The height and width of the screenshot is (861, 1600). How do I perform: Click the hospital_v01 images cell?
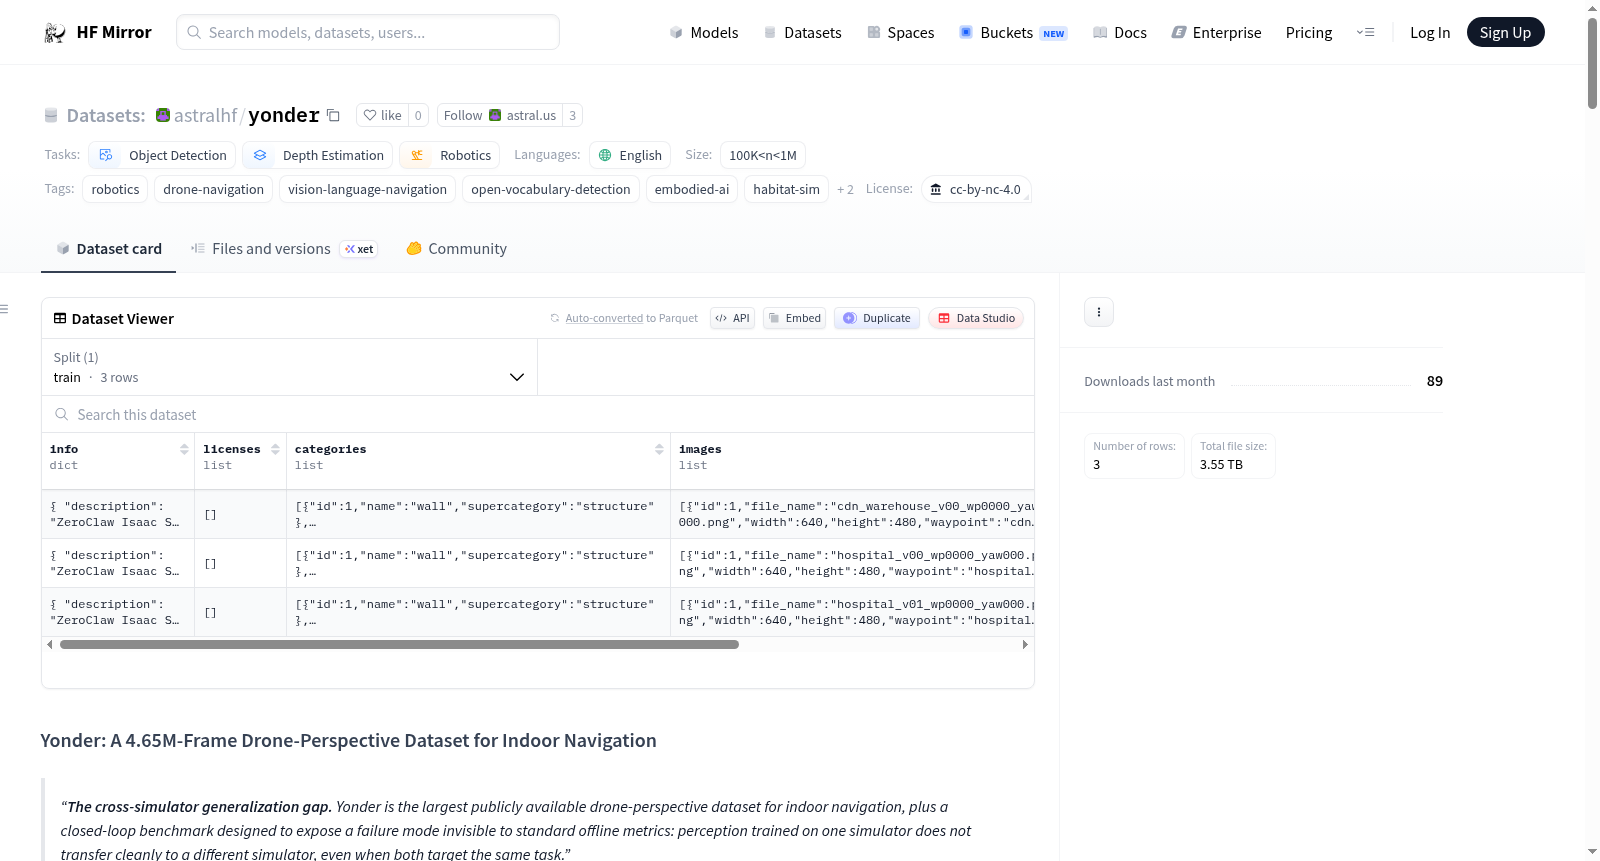coord(853,612)
